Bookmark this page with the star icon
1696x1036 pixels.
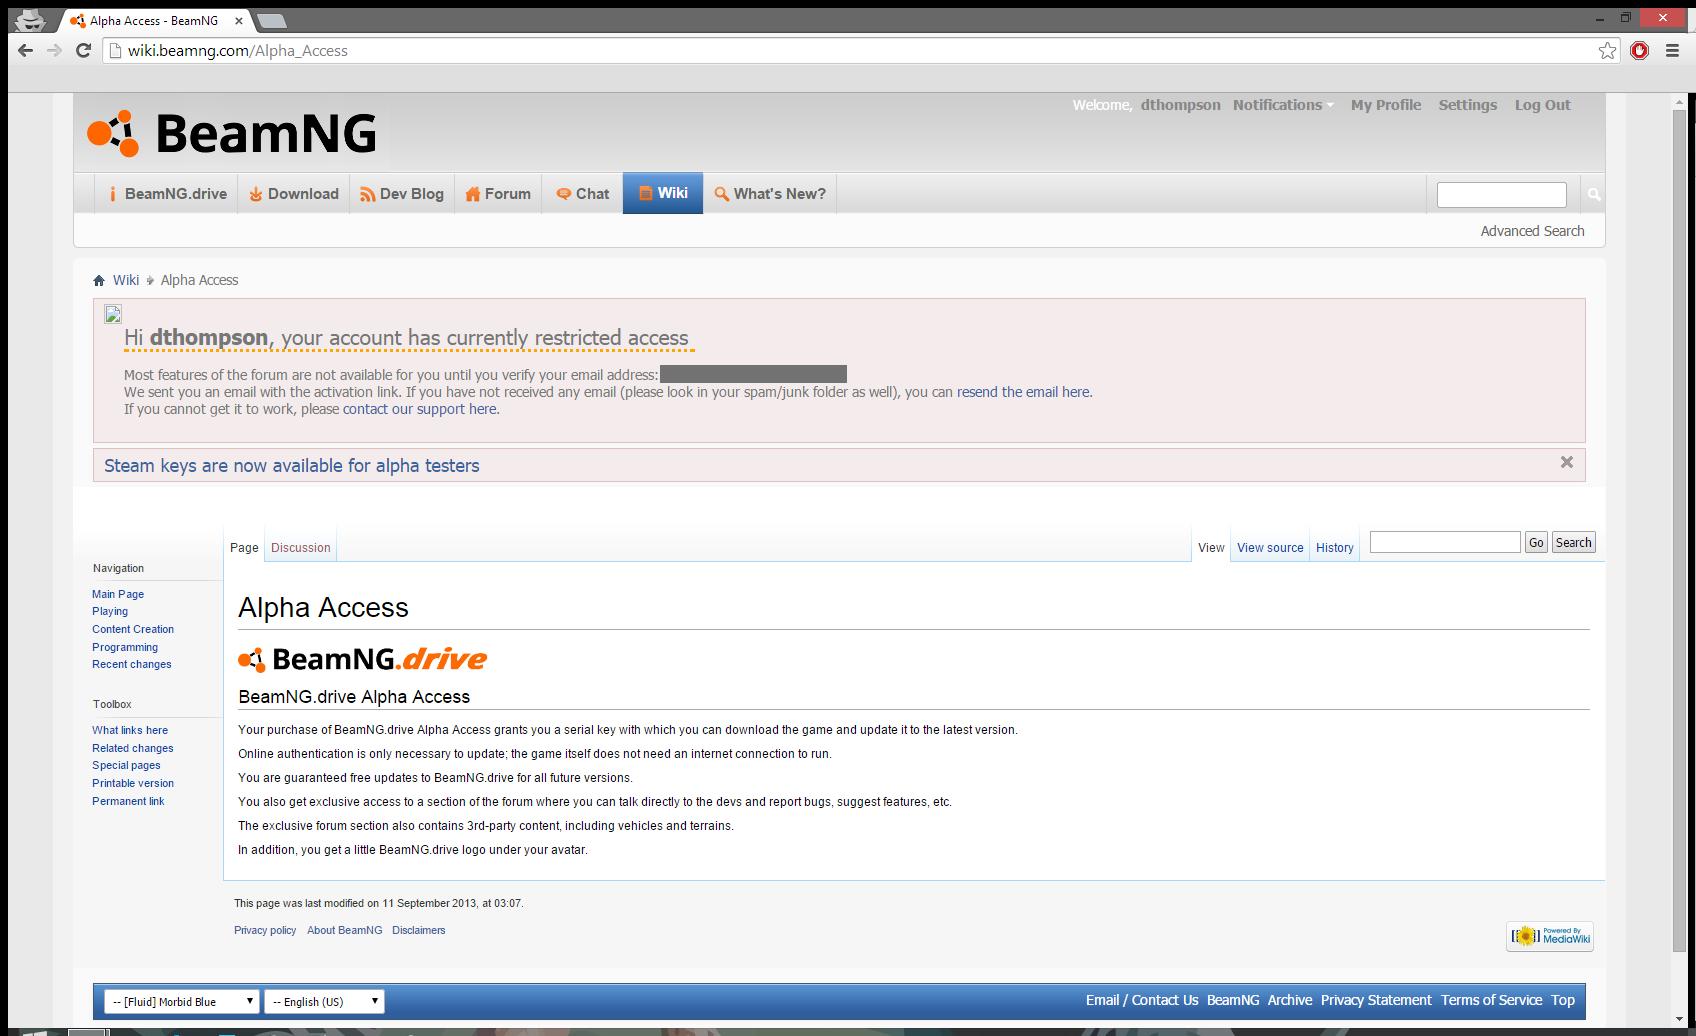1607,50
